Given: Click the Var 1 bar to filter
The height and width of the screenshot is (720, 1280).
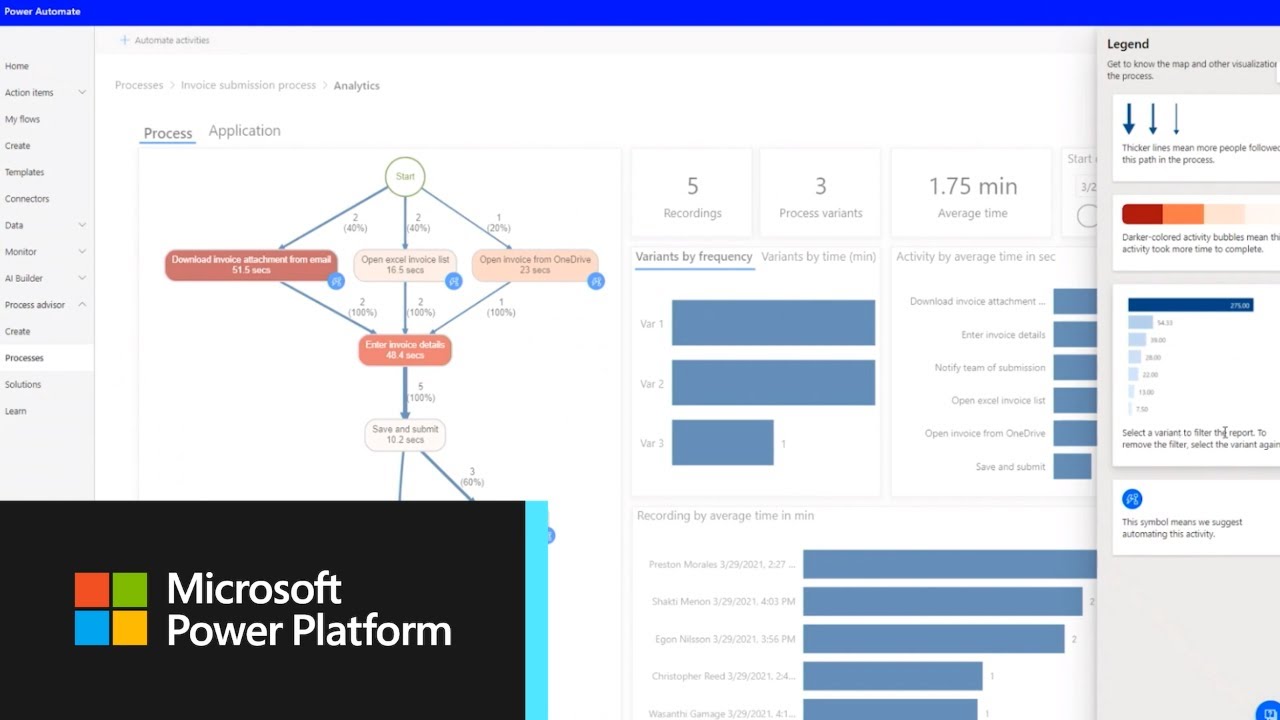Looking at the screenshot, I should 773,323.
